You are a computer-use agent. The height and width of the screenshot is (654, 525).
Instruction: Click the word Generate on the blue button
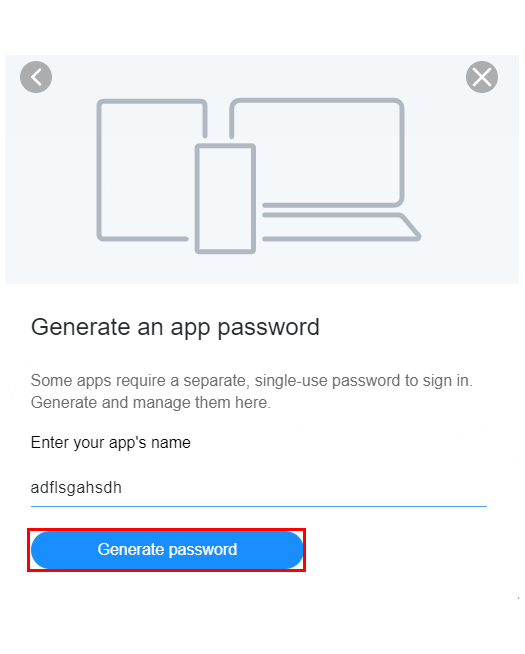coord(131,549)
